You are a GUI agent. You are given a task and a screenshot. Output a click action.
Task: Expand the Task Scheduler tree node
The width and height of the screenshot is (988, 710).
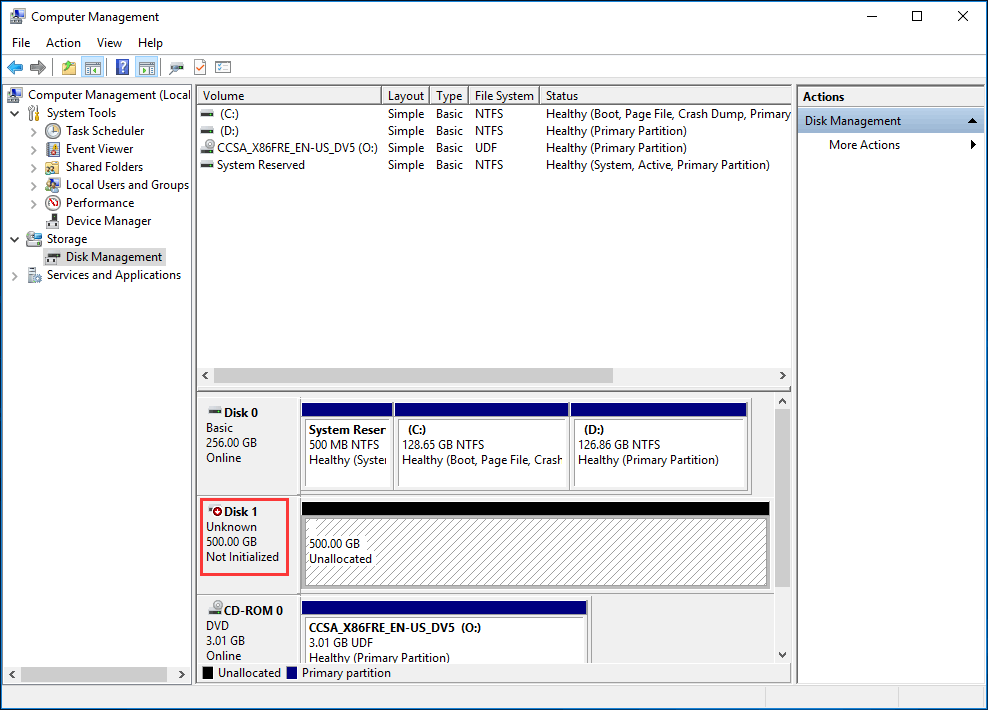coord(34,131)
